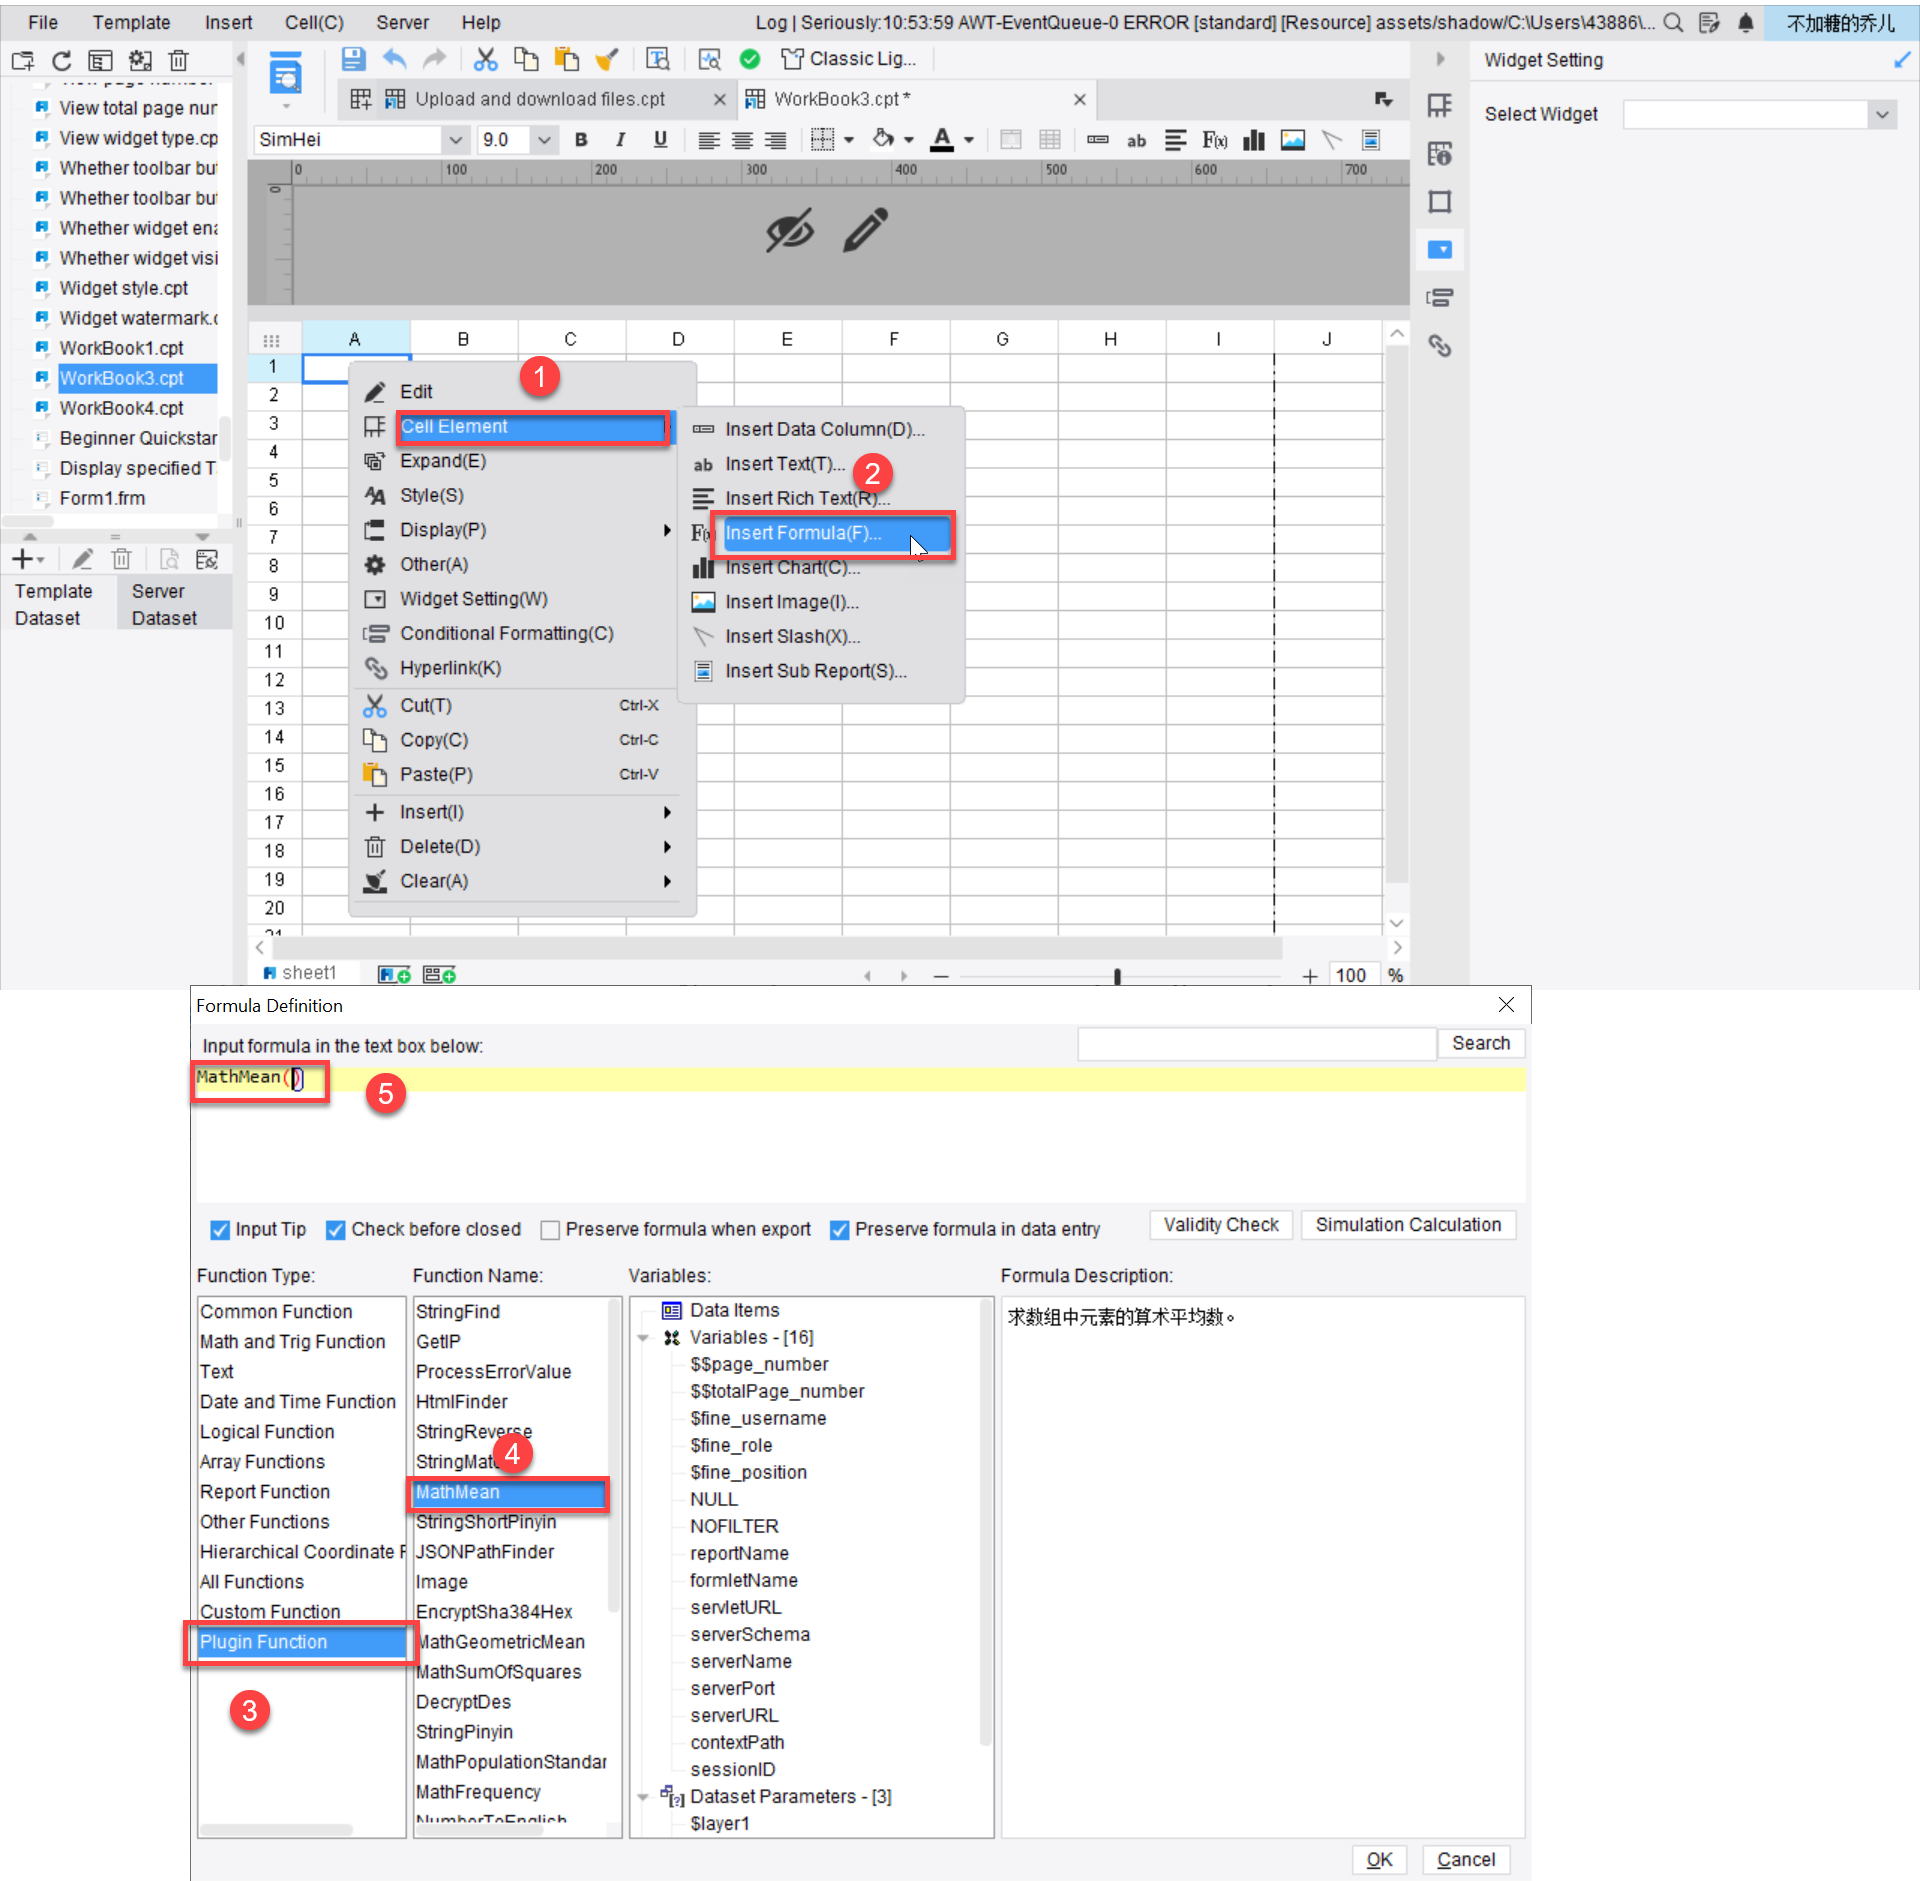The width and height of the screenshot is (1920, 1881).
Task: Open the Cell Element panel icon
Action: (1440, 105)
